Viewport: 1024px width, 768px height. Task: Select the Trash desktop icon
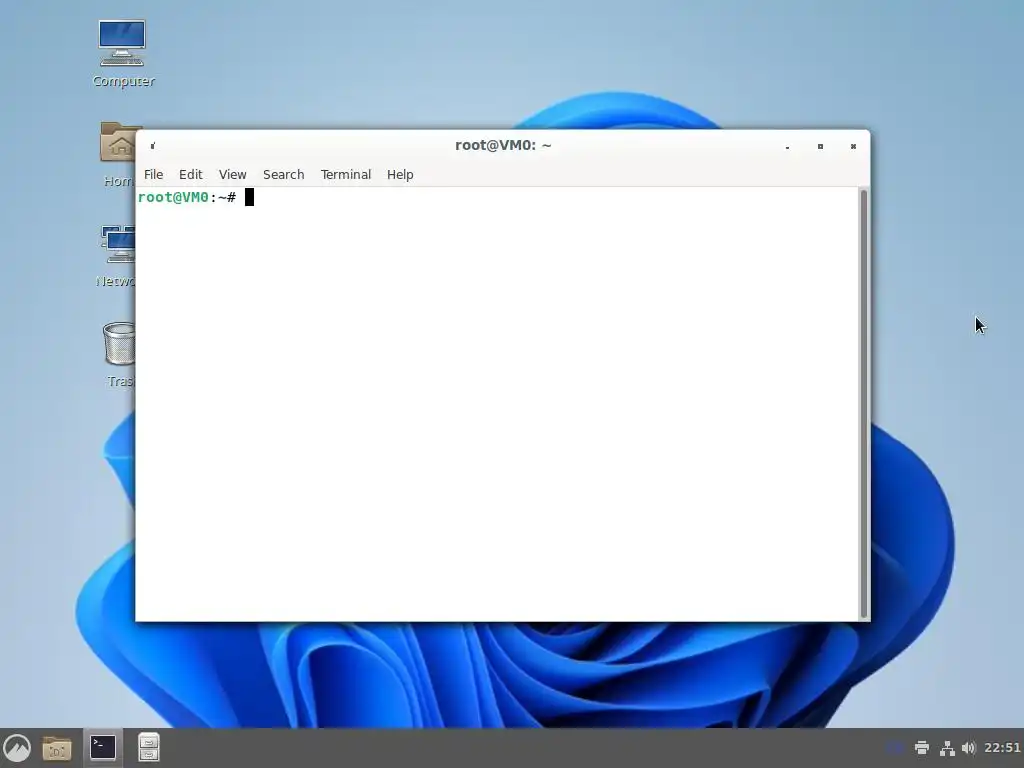click(120, 355)
